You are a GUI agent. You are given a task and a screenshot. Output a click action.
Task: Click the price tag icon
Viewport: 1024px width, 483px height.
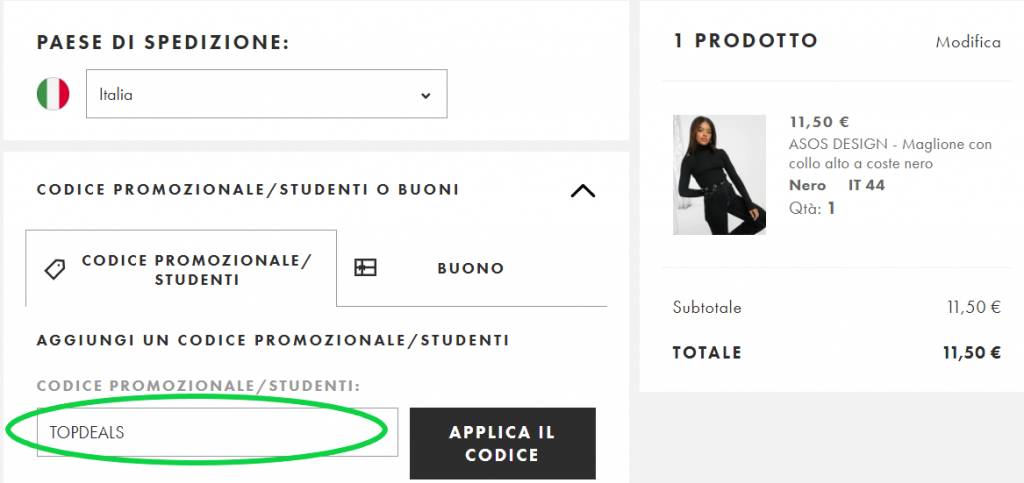tap(56, 269)
